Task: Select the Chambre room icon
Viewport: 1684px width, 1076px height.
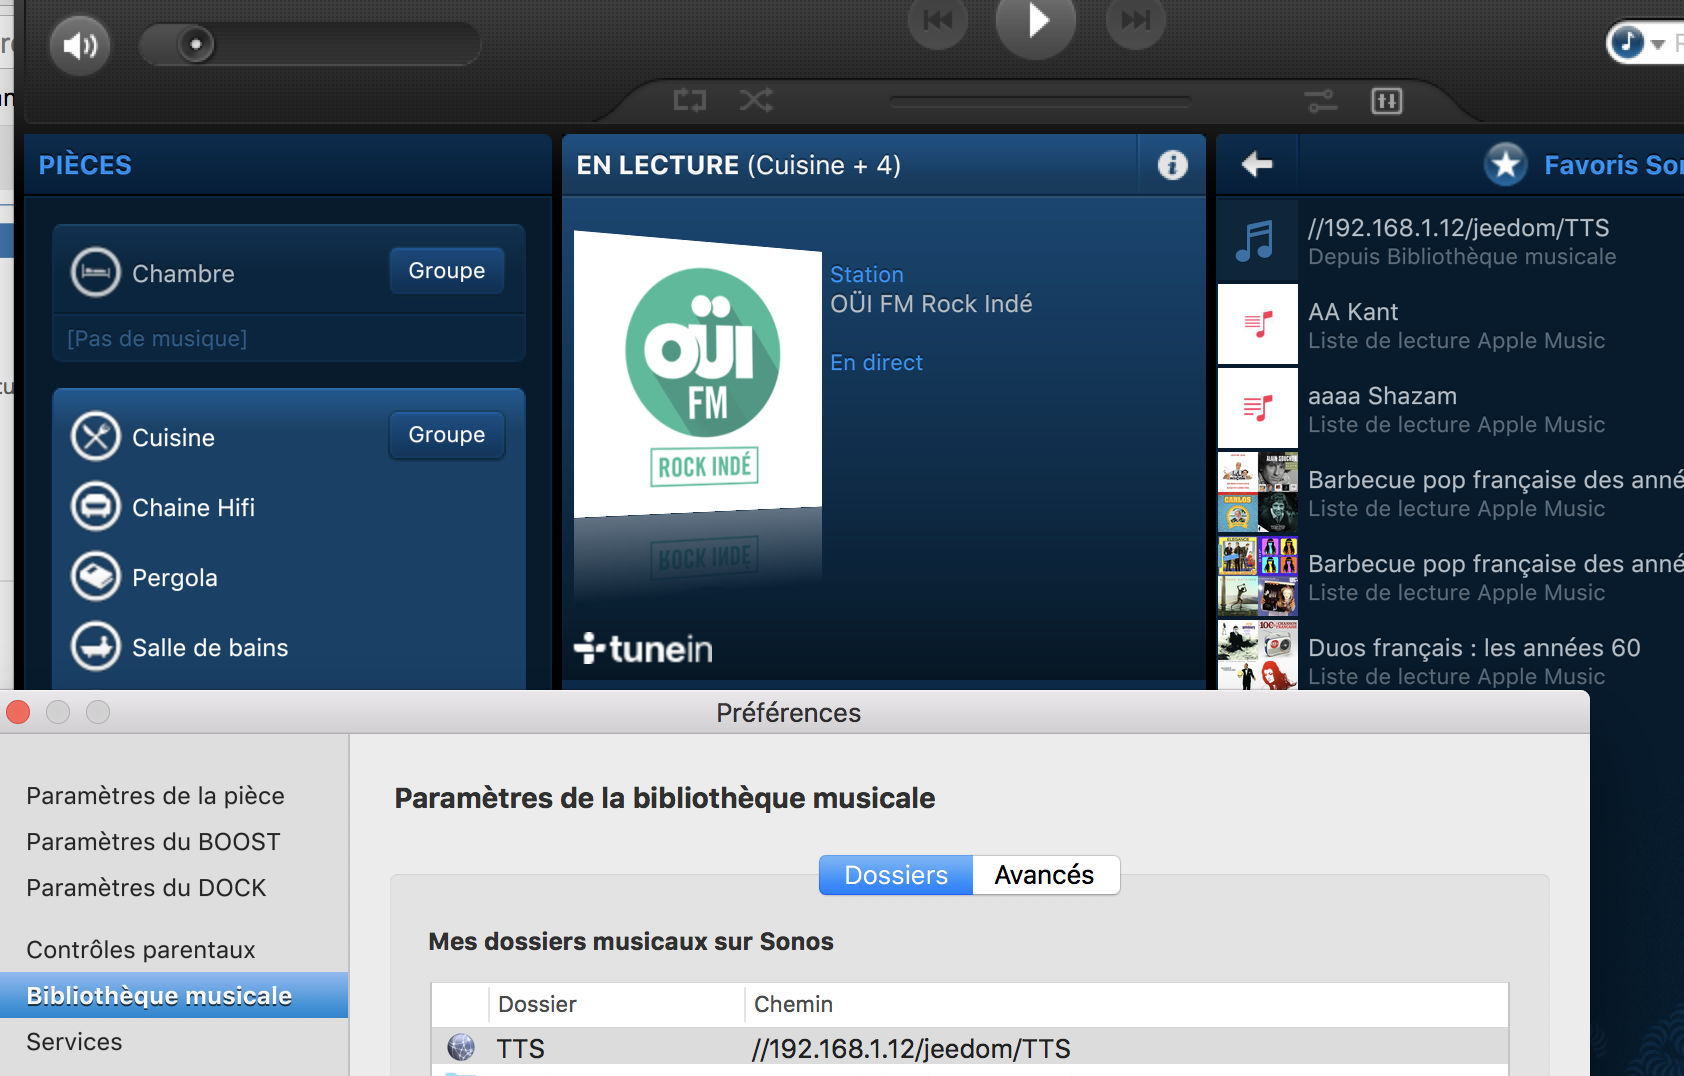Action: click(96, 273)
